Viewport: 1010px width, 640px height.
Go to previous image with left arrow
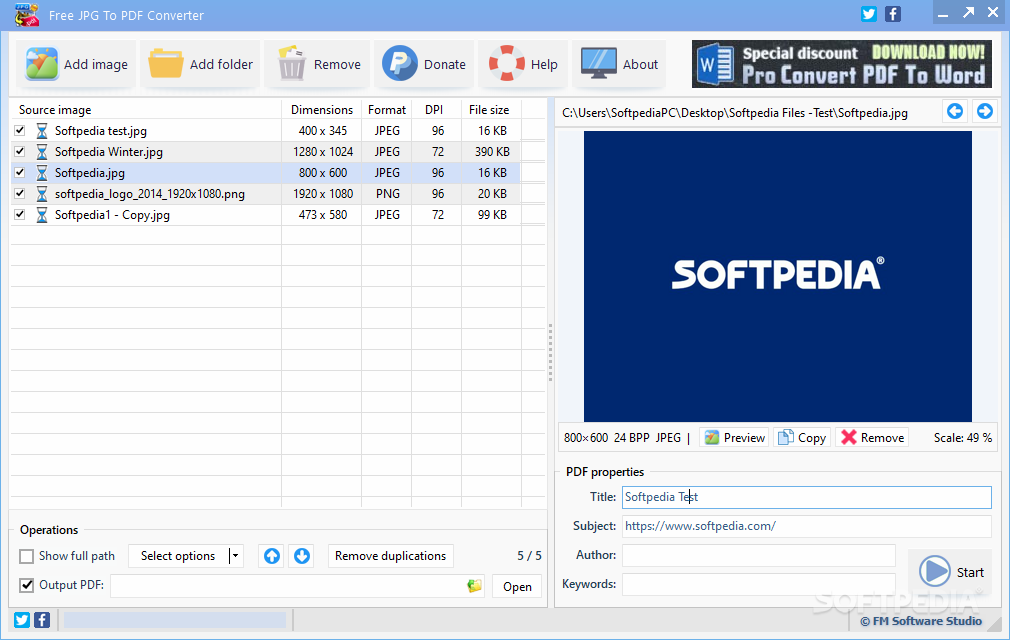coord(955,111)
